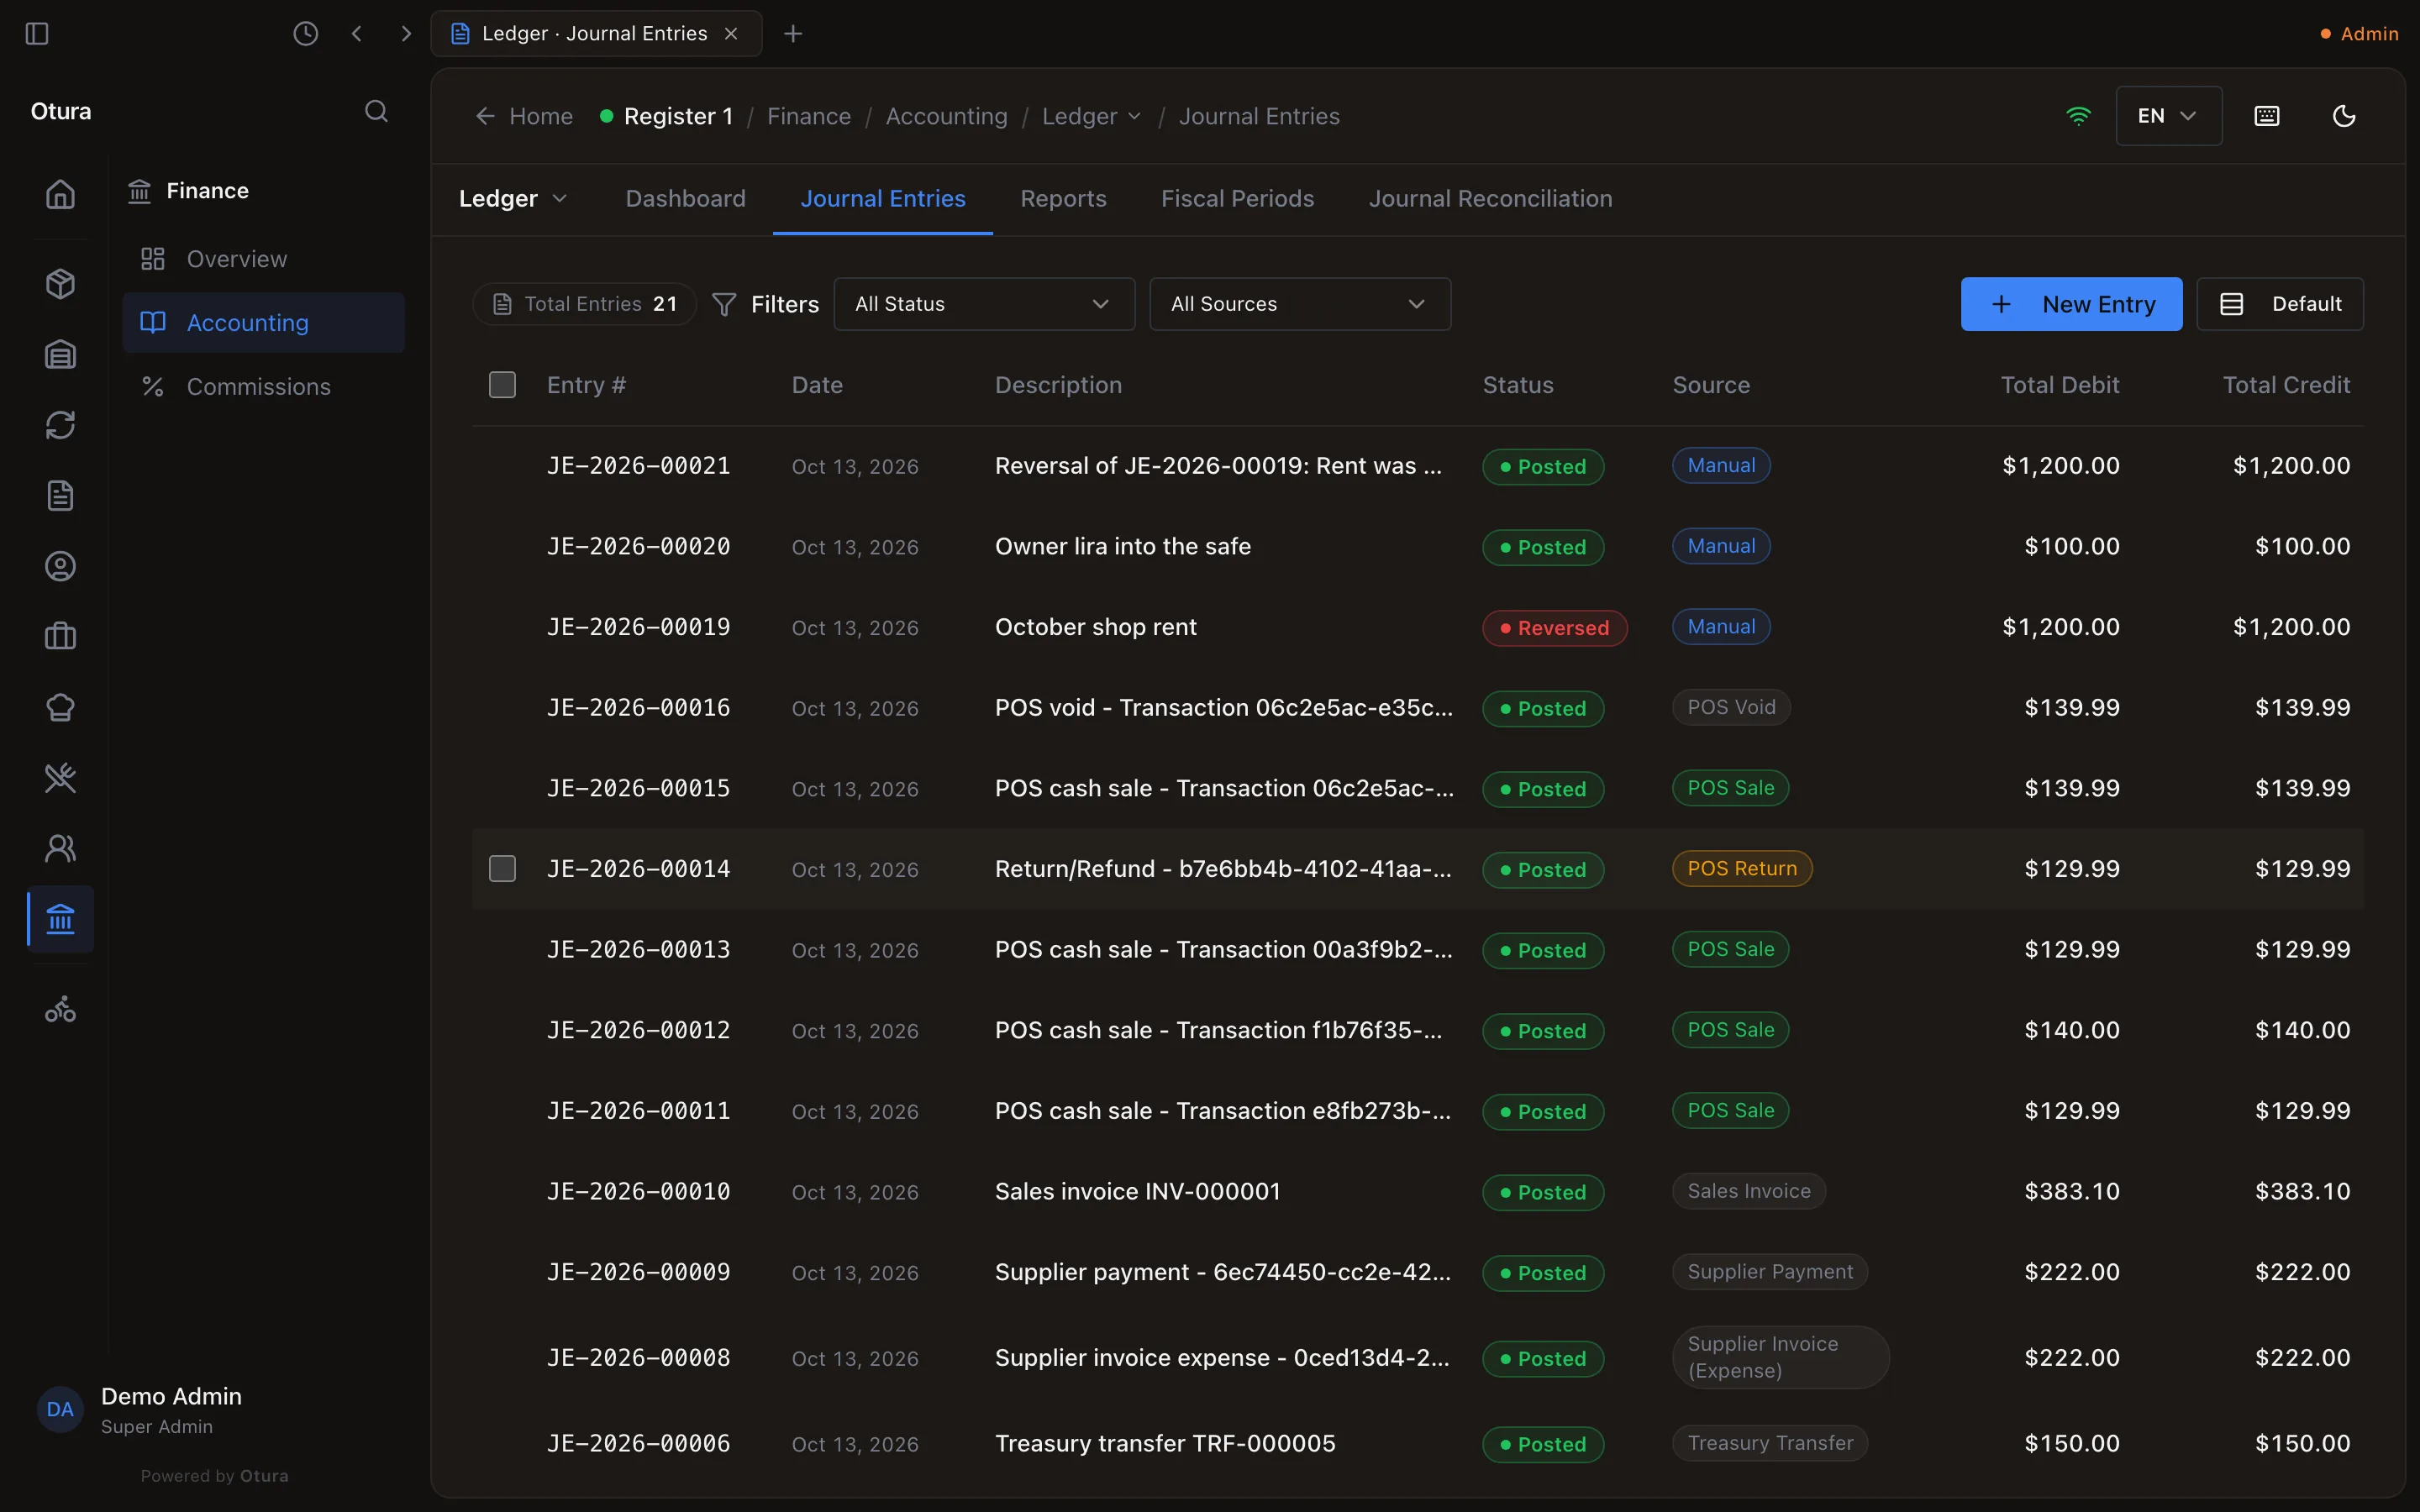Expand the Ledger breadcrumb dropdown
Screen dimensions: 2420x1512
point(1091,116)
